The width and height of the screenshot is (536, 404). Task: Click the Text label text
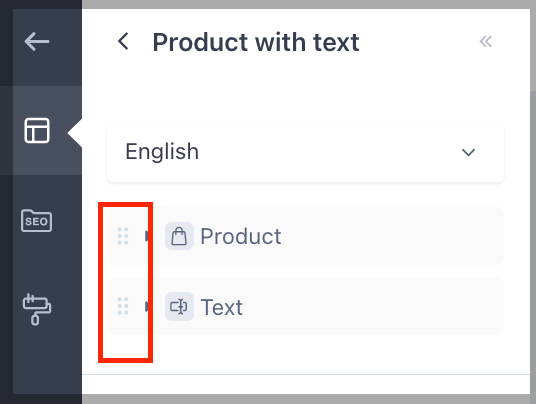tap(222, 307)
